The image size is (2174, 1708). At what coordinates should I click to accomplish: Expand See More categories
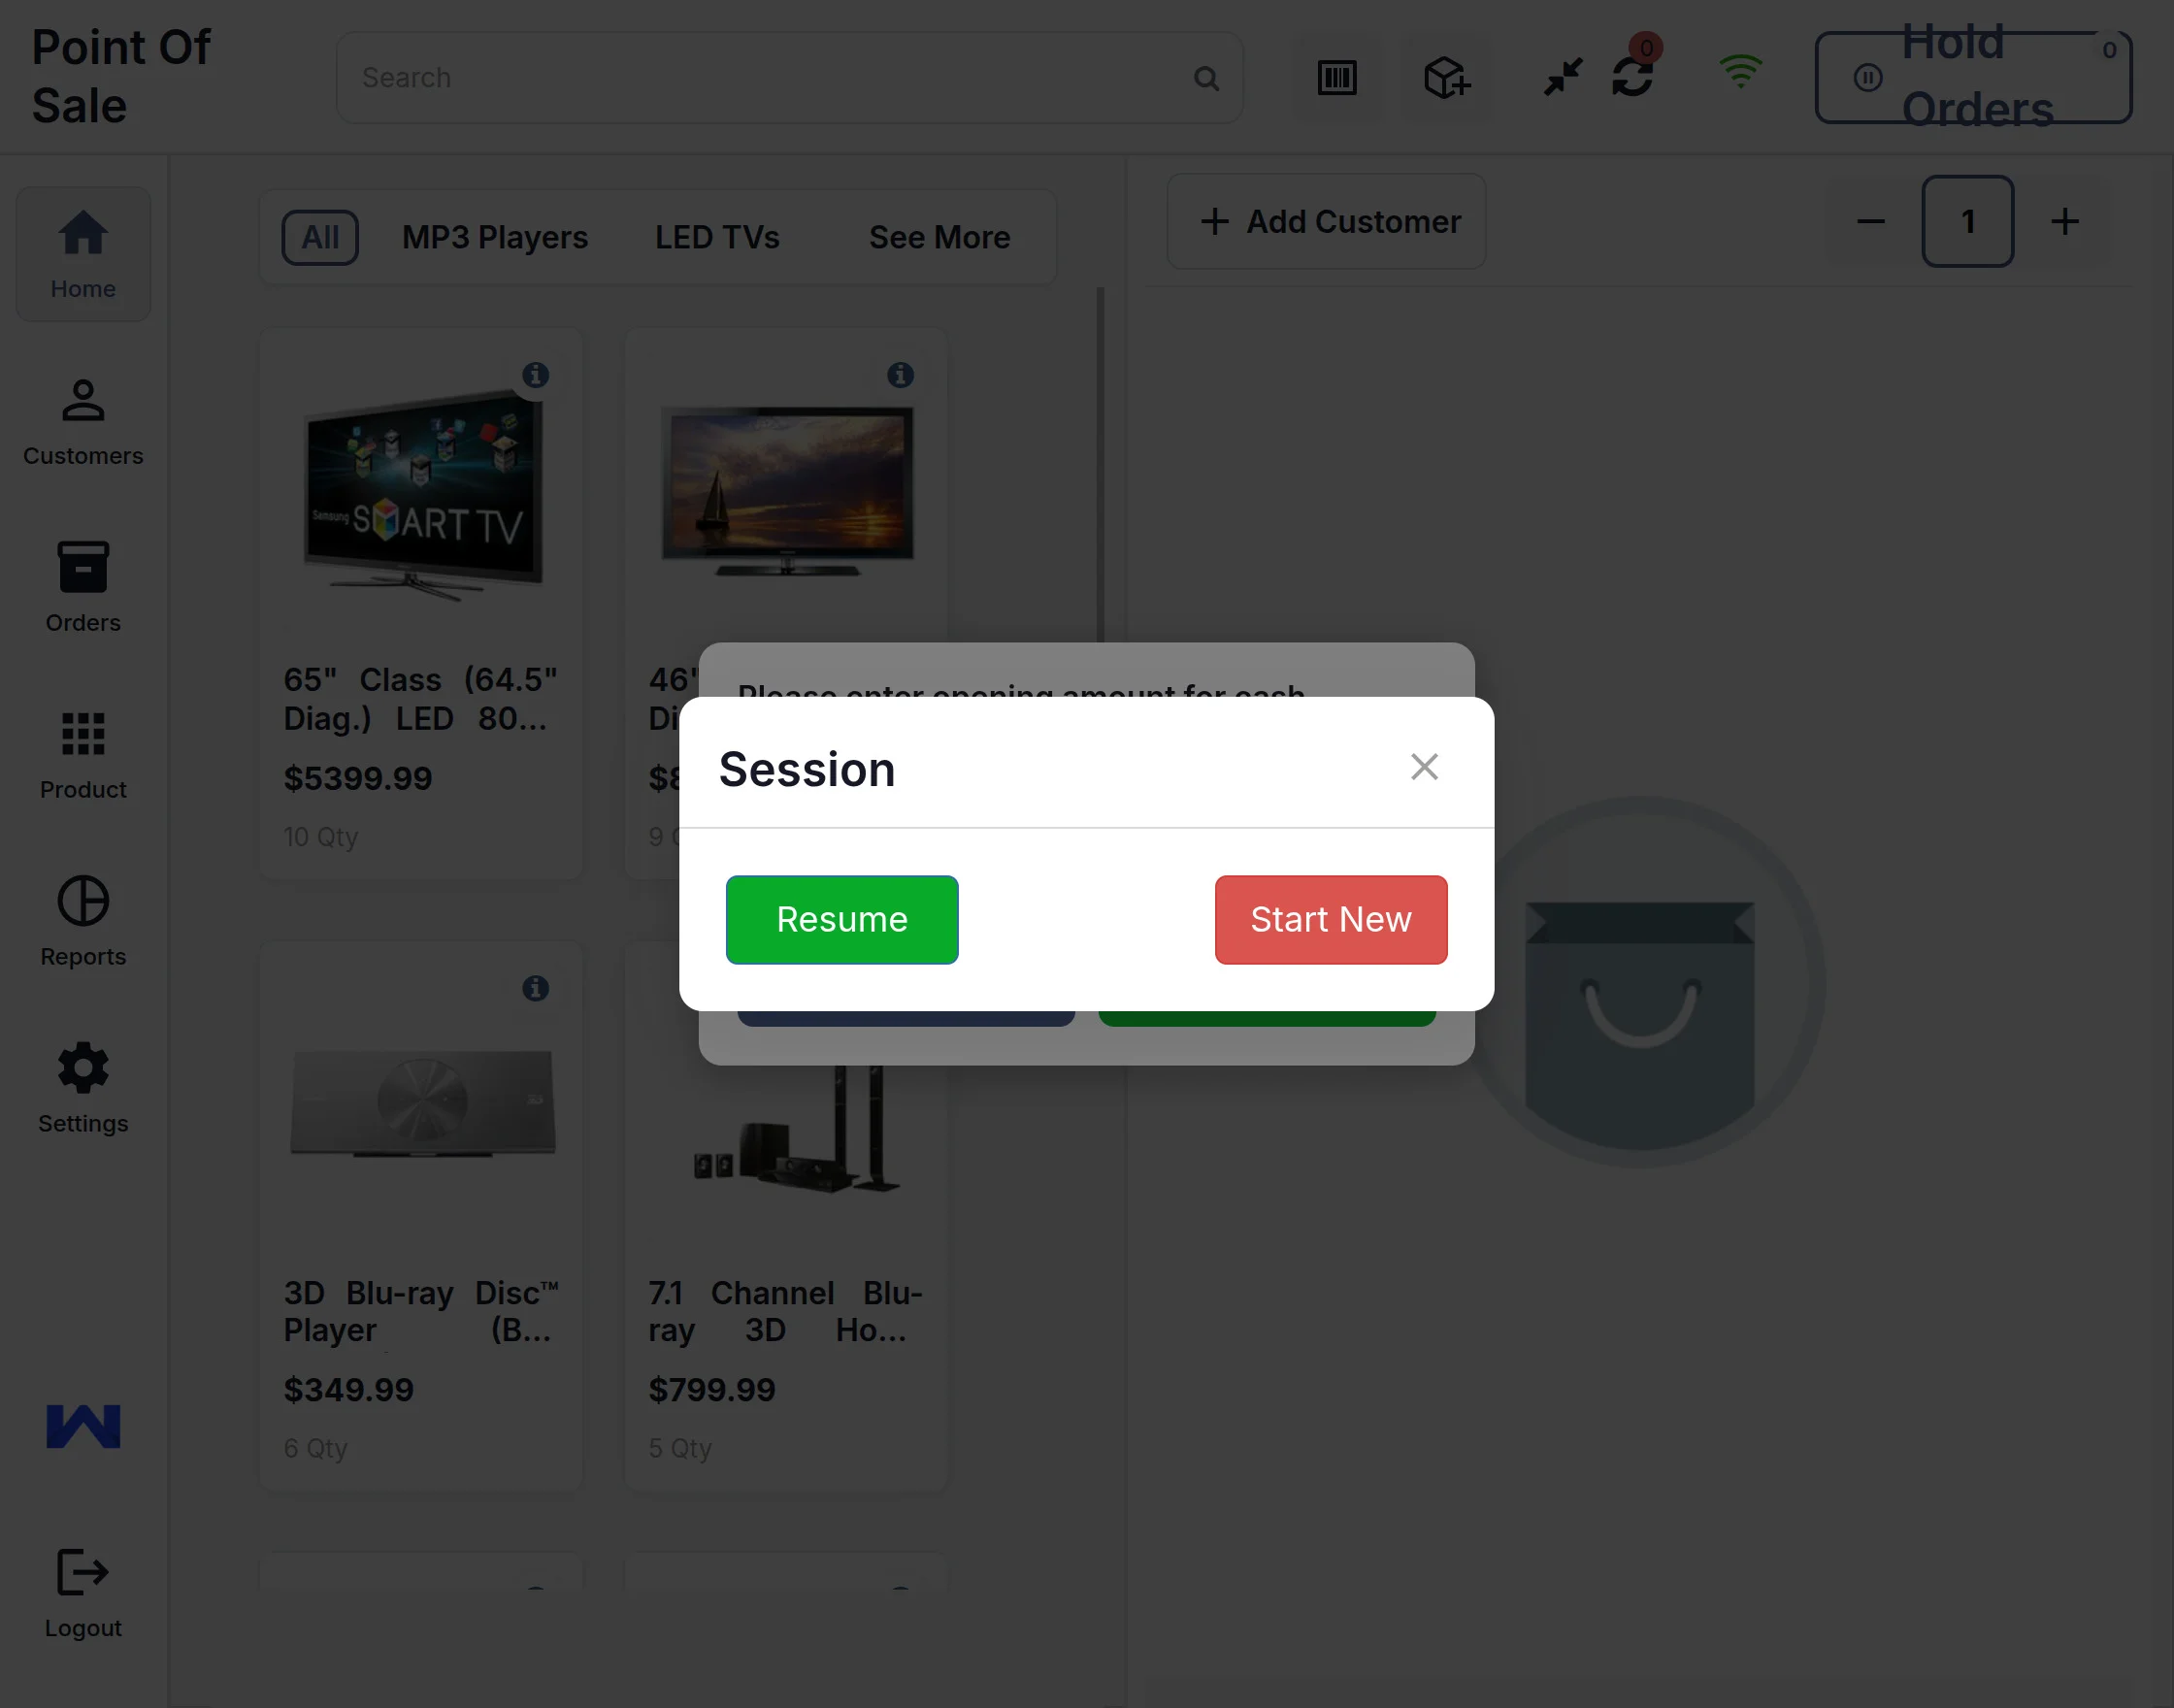tap(939, 238)
